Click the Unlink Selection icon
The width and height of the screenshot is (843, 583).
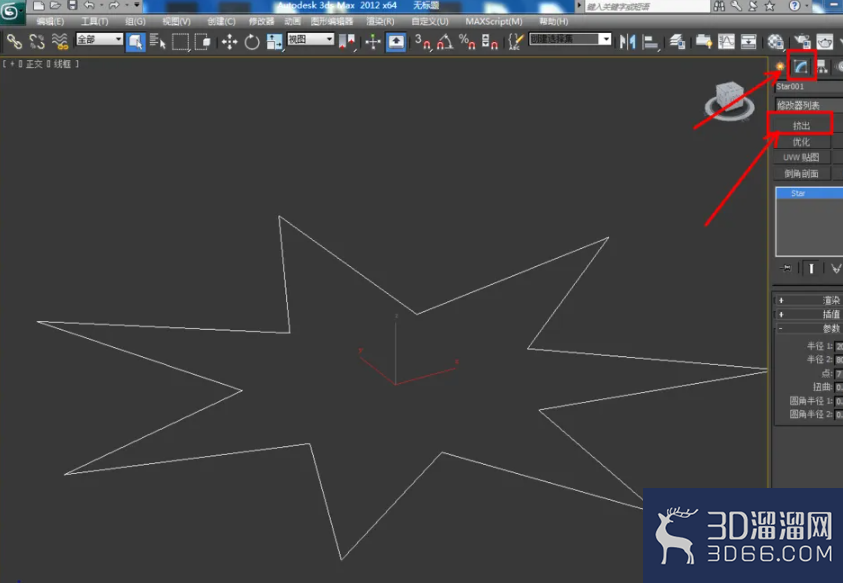pos(37,41)
